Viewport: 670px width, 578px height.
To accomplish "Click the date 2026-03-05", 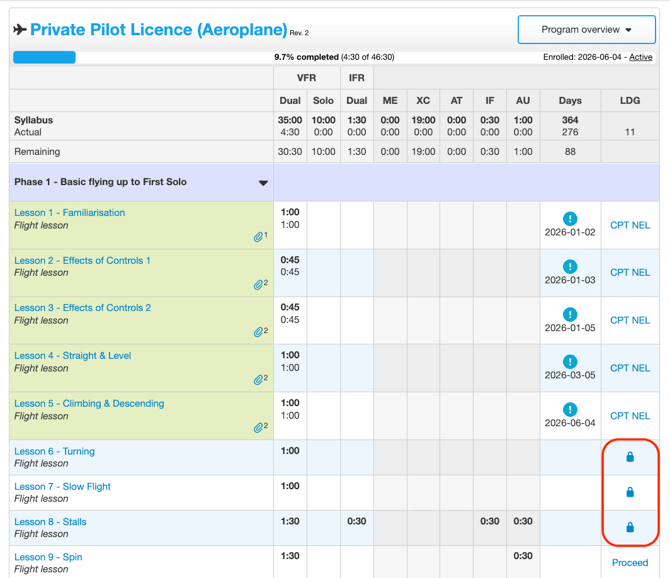I will click(x=570, y=375).
